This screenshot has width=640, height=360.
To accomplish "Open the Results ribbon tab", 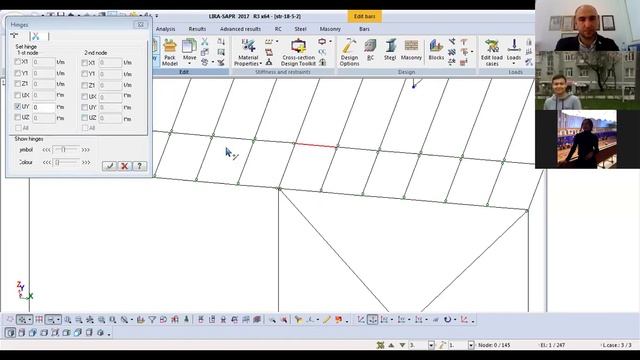I will tap(197, 29).
